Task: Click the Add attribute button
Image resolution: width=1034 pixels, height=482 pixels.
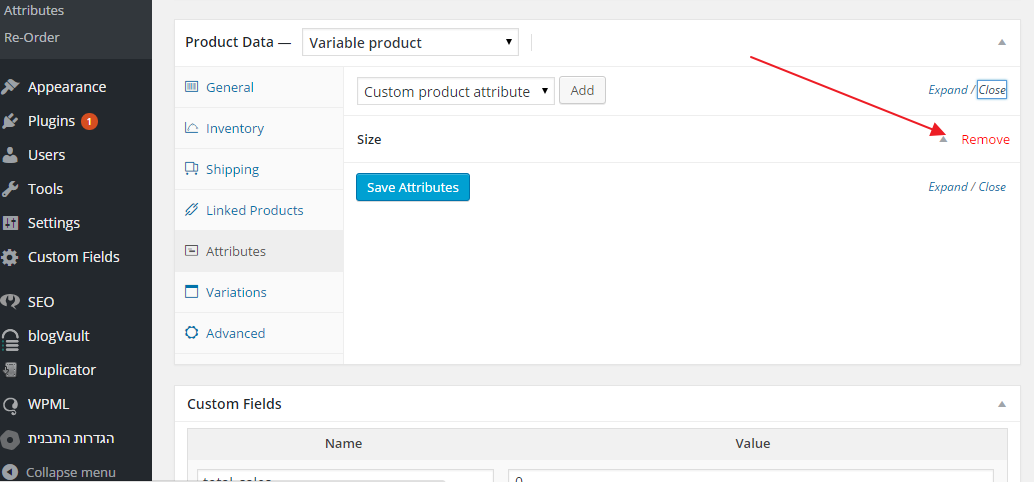Action: click(x=582, y=90)
